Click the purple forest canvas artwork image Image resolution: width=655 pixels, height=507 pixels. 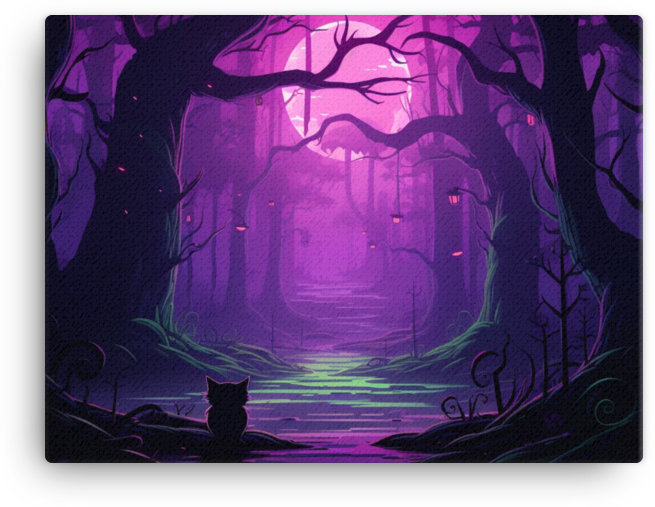[344, 239]
